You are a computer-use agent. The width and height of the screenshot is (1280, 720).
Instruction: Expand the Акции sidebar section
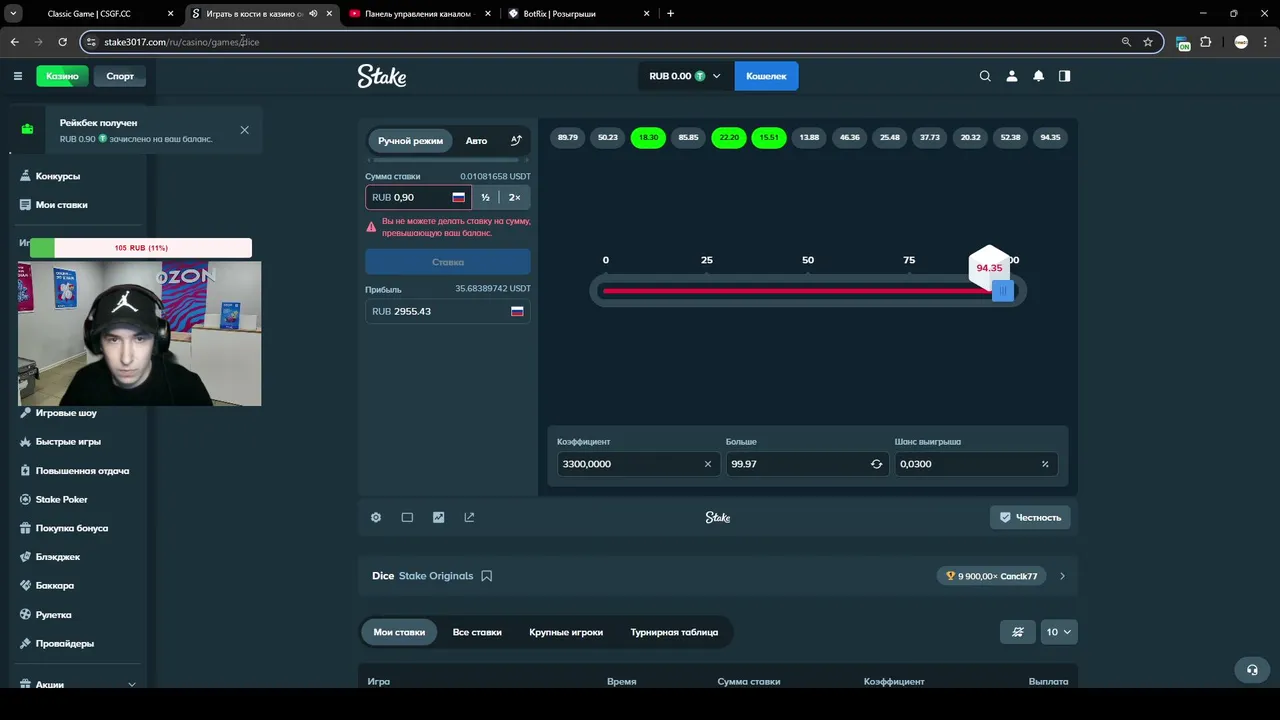(132, 685)
